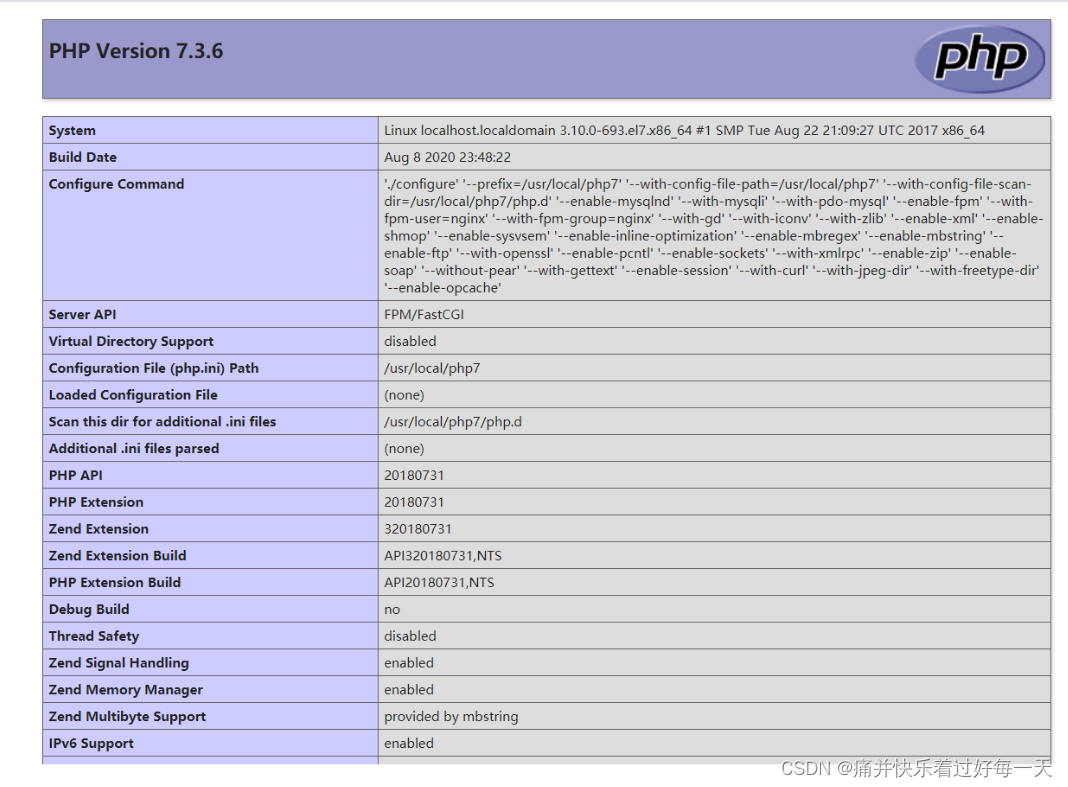Select provided by mbstring value
Viewport: 1068px width, 787px height.
tap(451, 716)
